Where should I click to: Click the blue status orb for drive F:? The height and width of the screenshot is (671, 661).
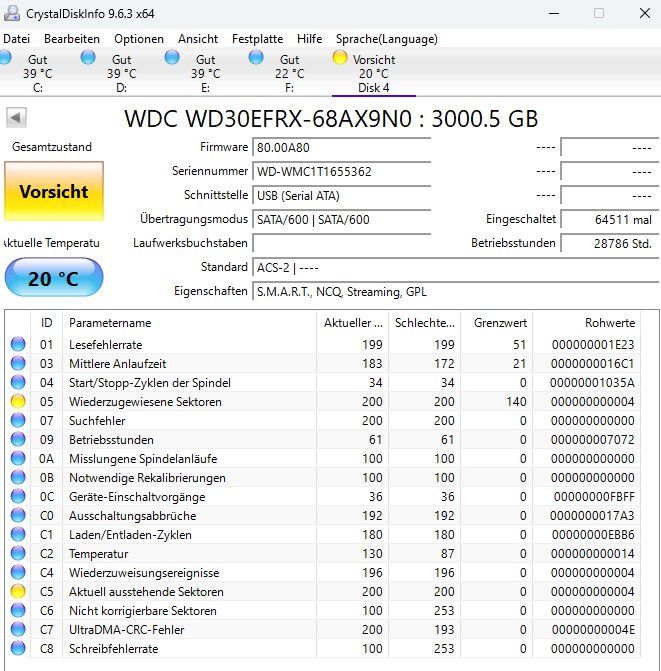[256, 57]
